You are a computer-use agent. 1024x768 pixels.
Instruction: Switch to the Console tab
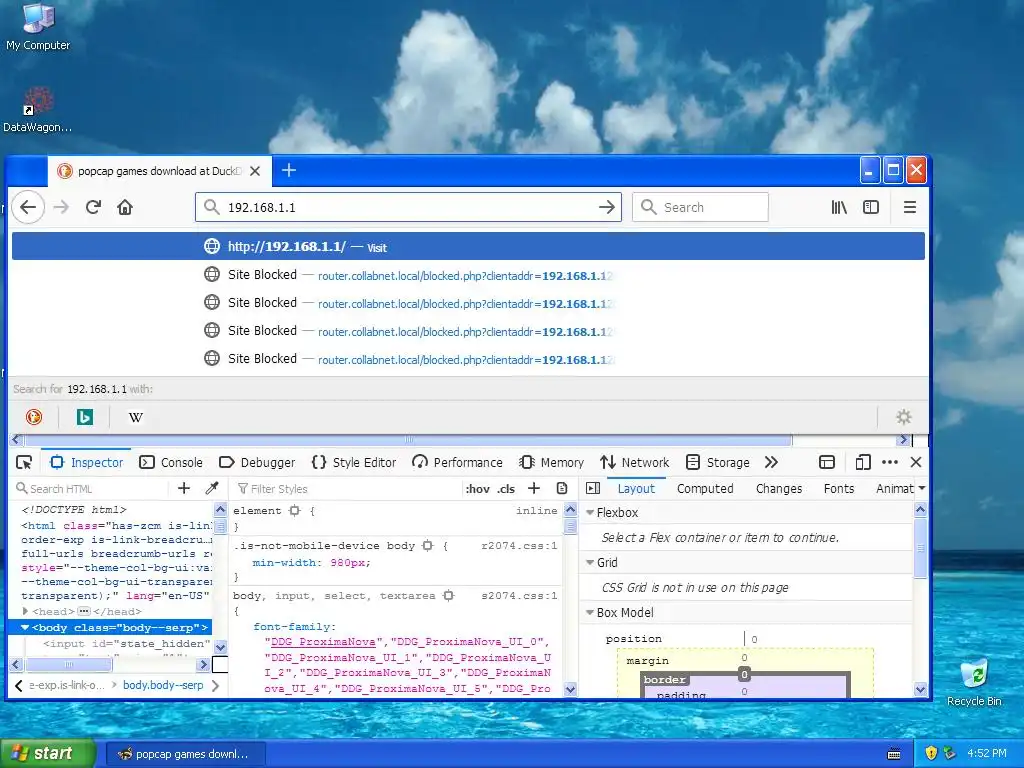click(171, 462)
